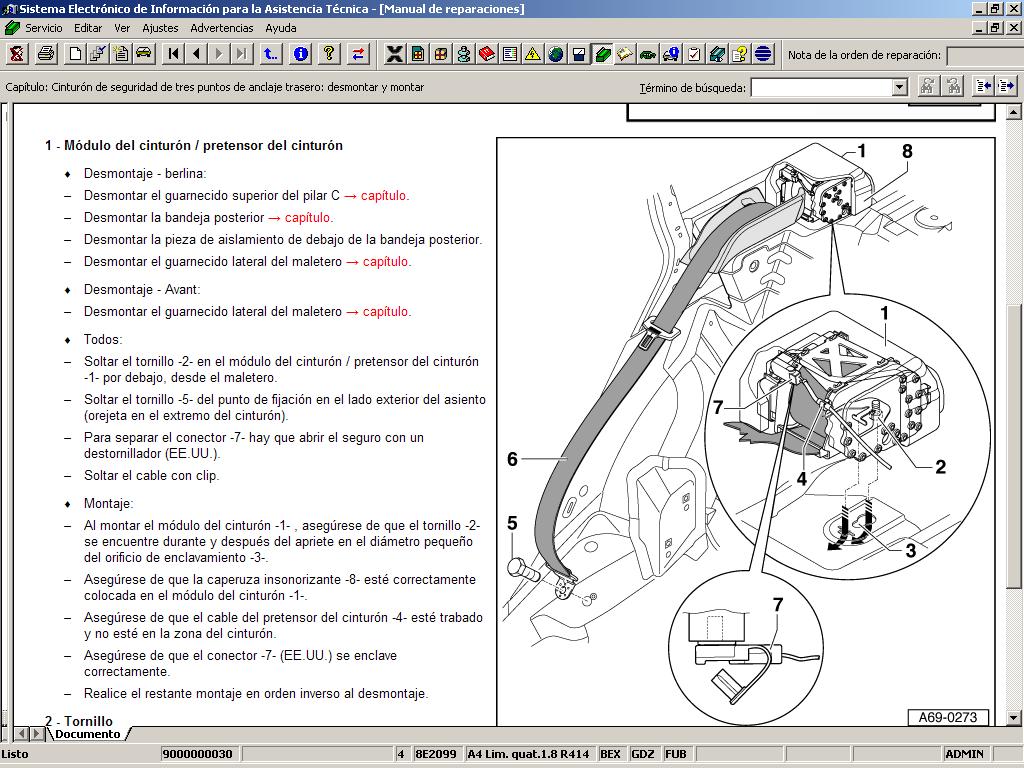Expand the Término de búsqueda dropdown arrow
Screen dimensions: 1024x768
(x=900, y=87)
